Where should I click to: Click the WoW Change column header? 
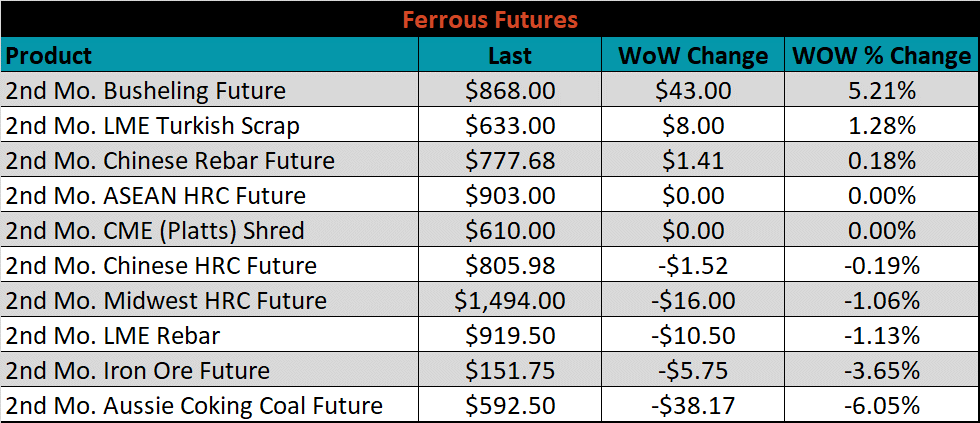[x=692, y=55]
